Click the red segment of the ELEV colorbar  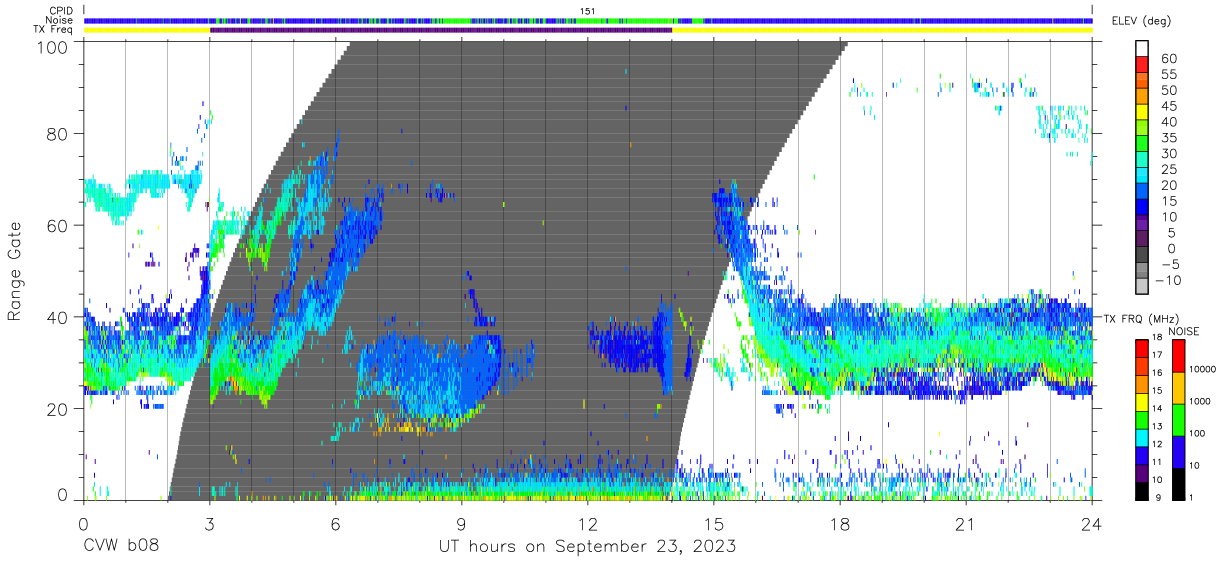(x=1141, y=64)
